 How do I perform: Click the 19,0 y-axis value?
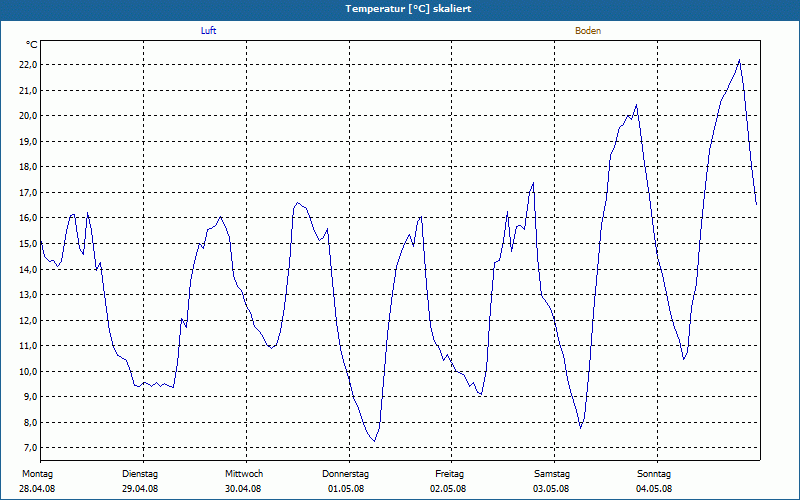click(x=28, y=141)
